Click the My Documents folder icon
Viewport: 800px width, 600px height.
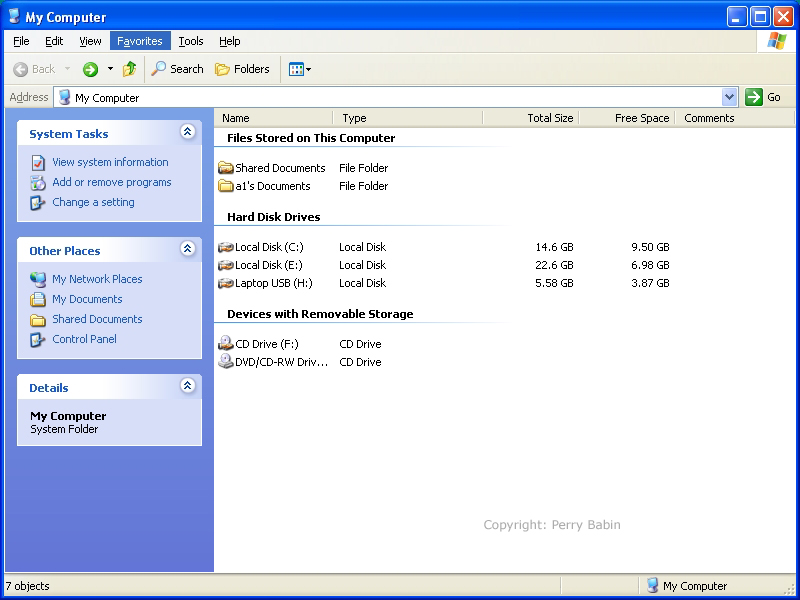point(38,299)
